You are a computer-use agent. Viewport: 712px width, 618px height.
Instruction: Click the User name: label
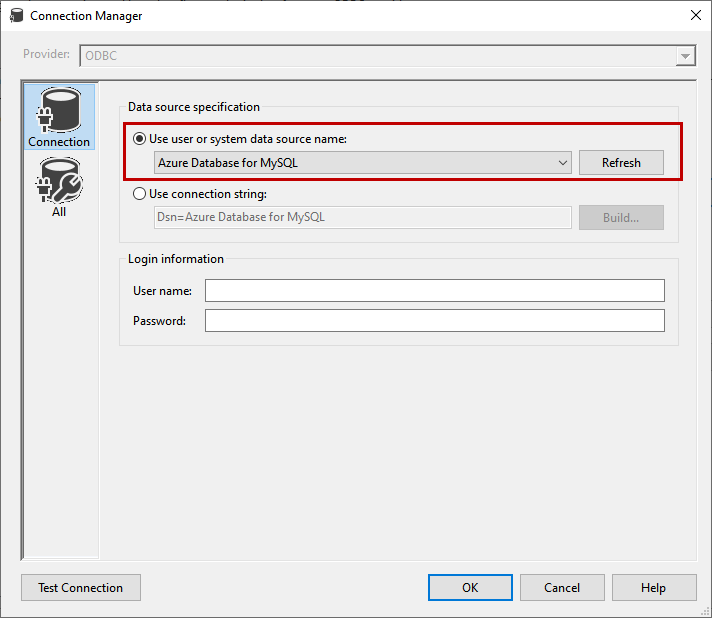162,291
